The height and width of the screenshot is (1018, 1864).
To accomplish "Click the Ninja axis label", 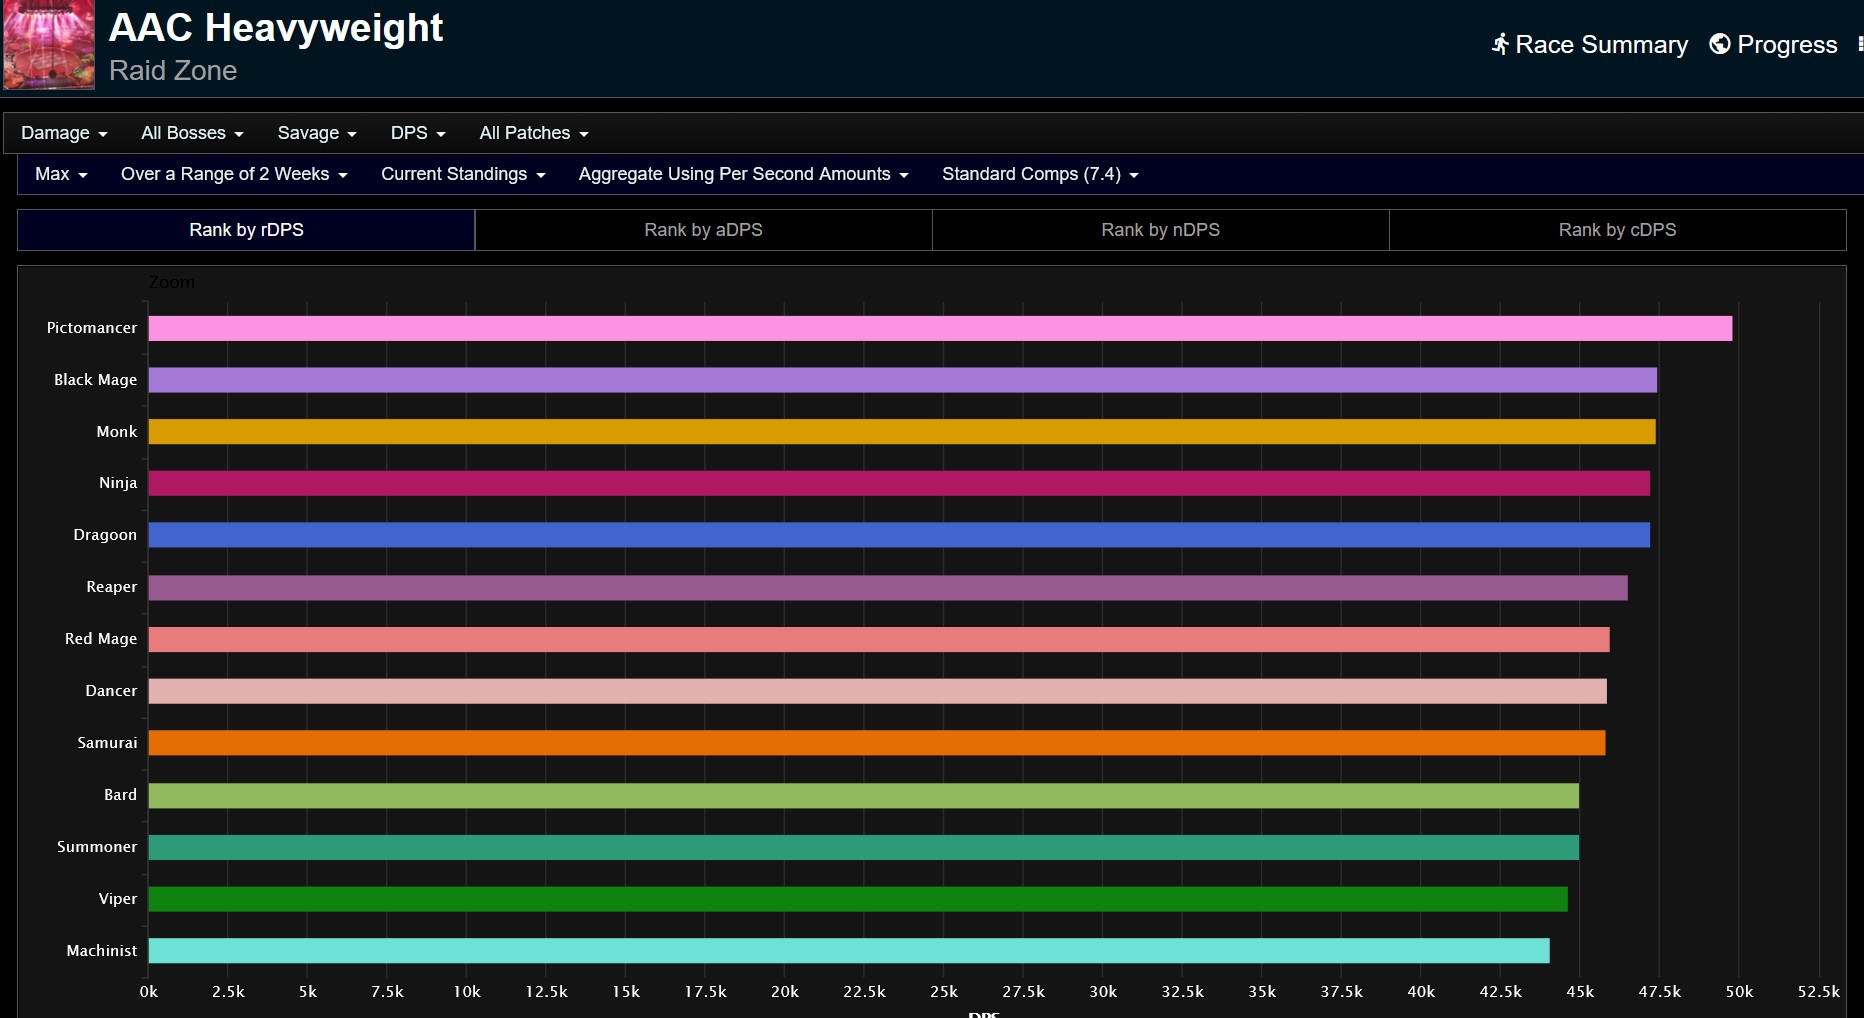I will pos(118,483).
